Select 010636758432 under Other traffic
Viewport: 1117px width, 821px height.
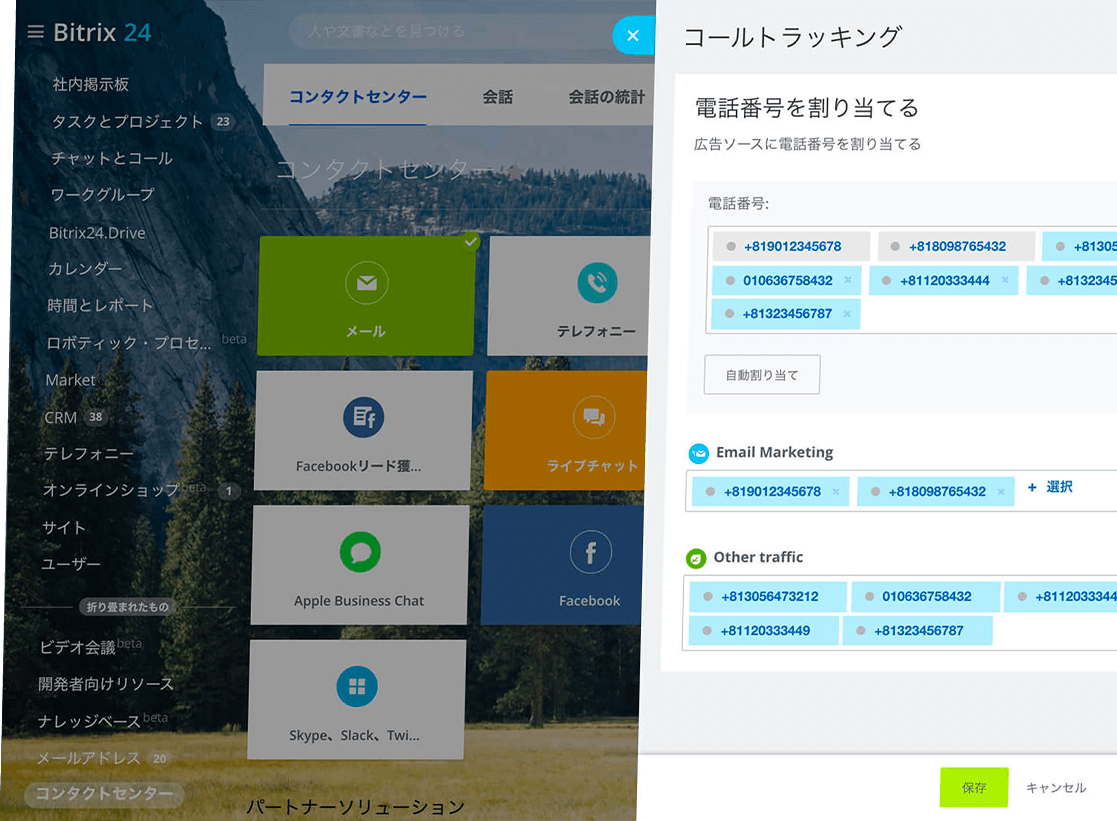click(x=925, y=597)
